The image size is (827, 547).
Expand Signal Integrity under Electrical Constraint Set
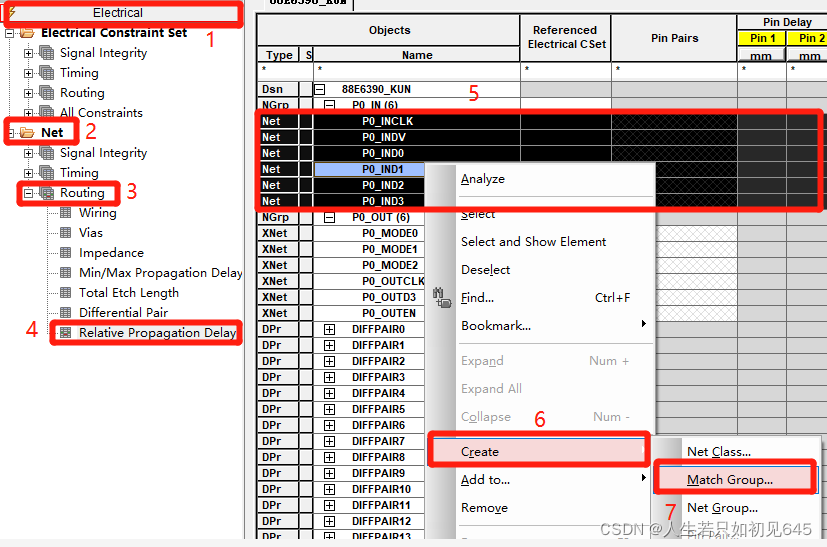pos(28,53)
